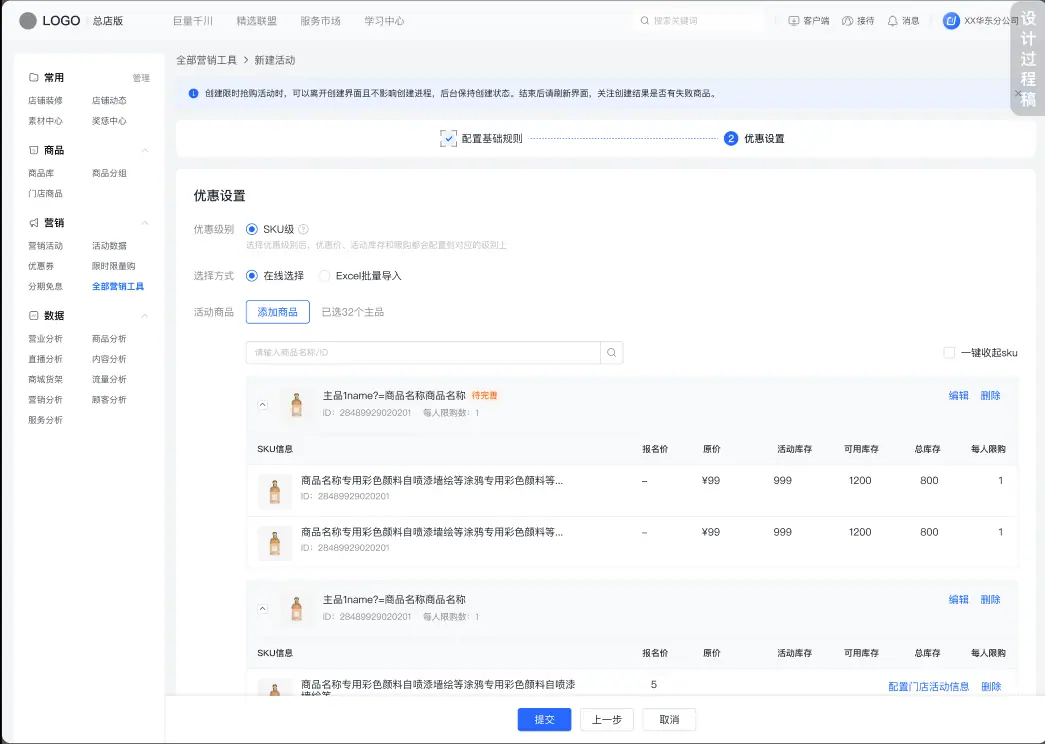Screen dimensions: 1045x744
Task: Click the 配置基础规则 completed step icon
Action: [x=449, y=138]
